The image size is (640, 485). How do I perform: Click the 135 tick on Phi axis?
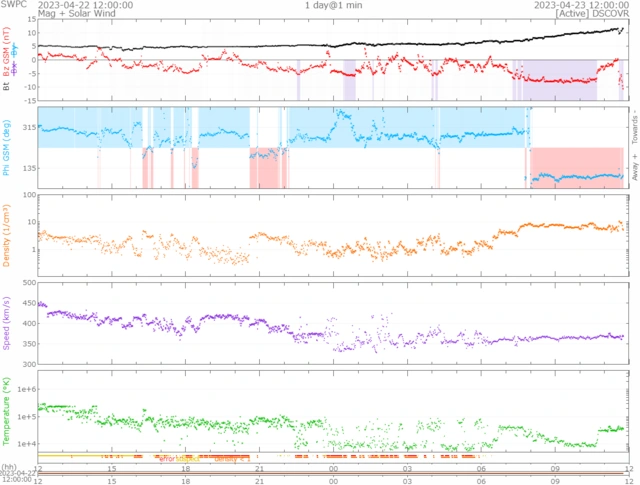point(29,168)
